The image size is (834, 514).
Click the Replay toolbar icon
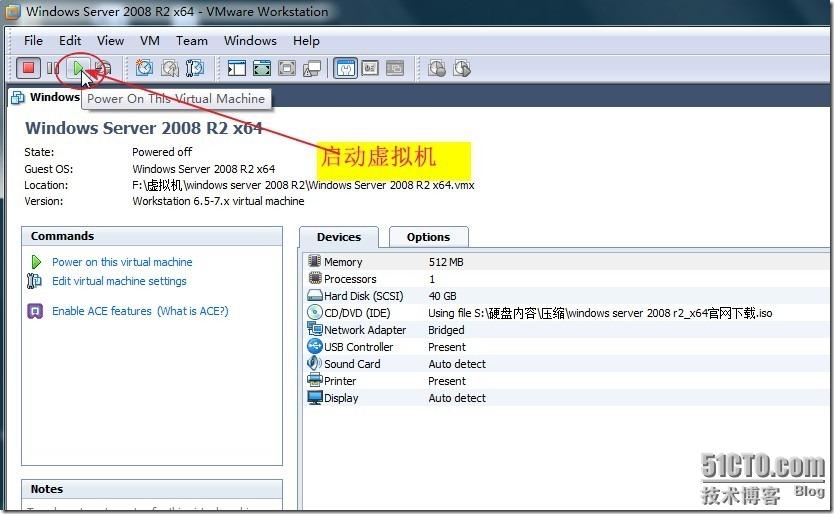coord(462,68)
